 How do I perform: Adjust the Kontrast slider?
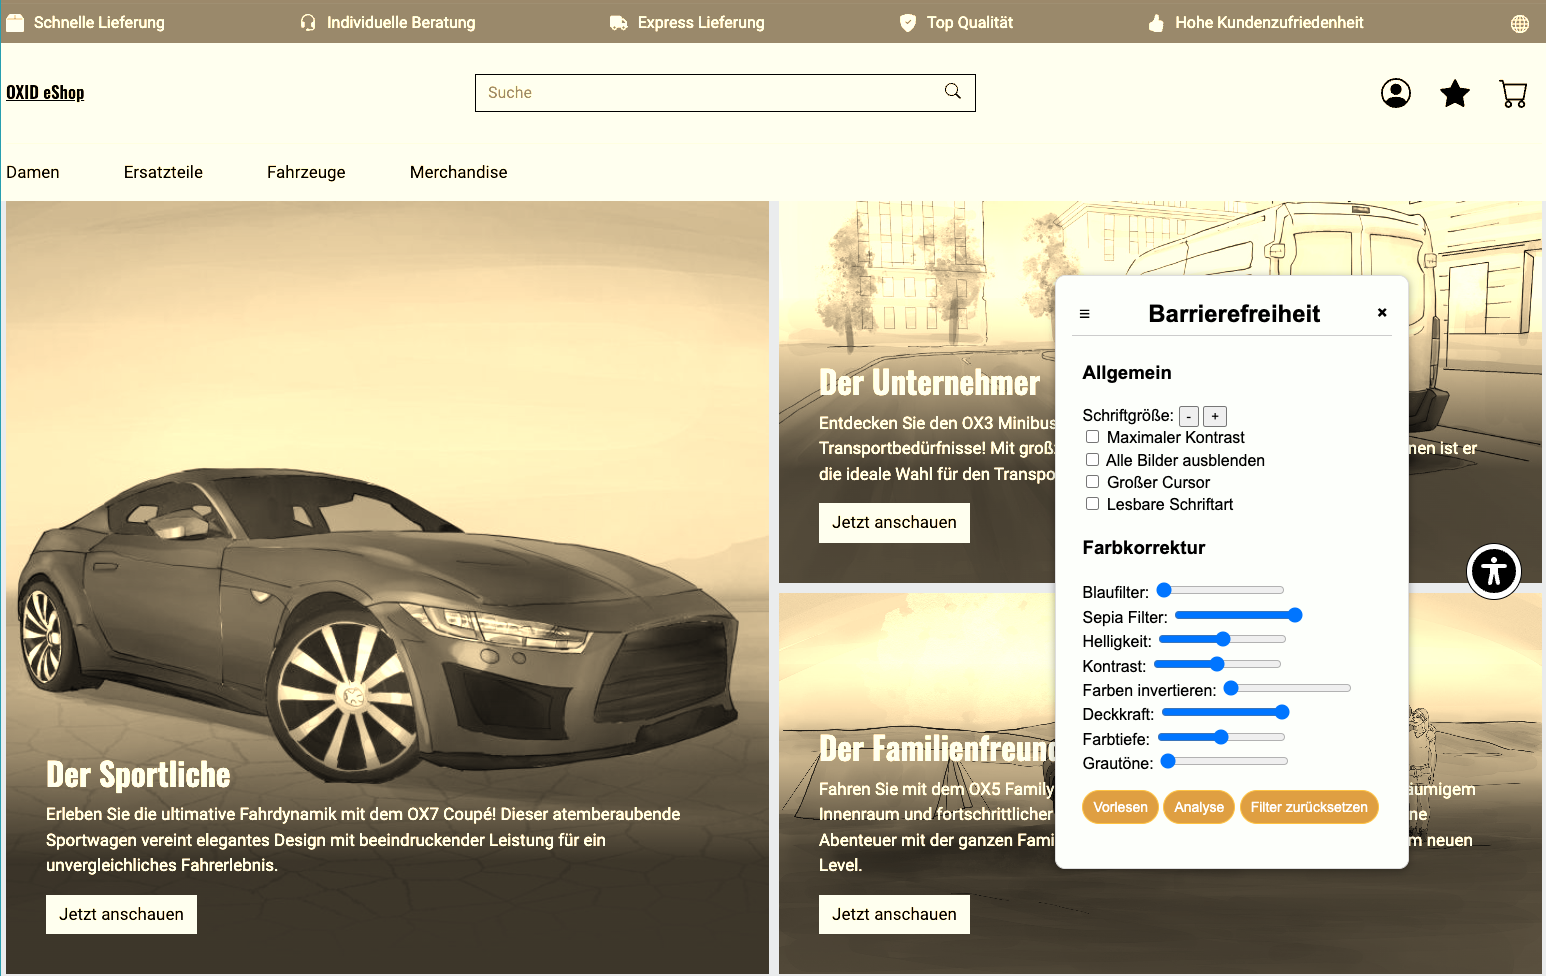[x=1217, y=664]
